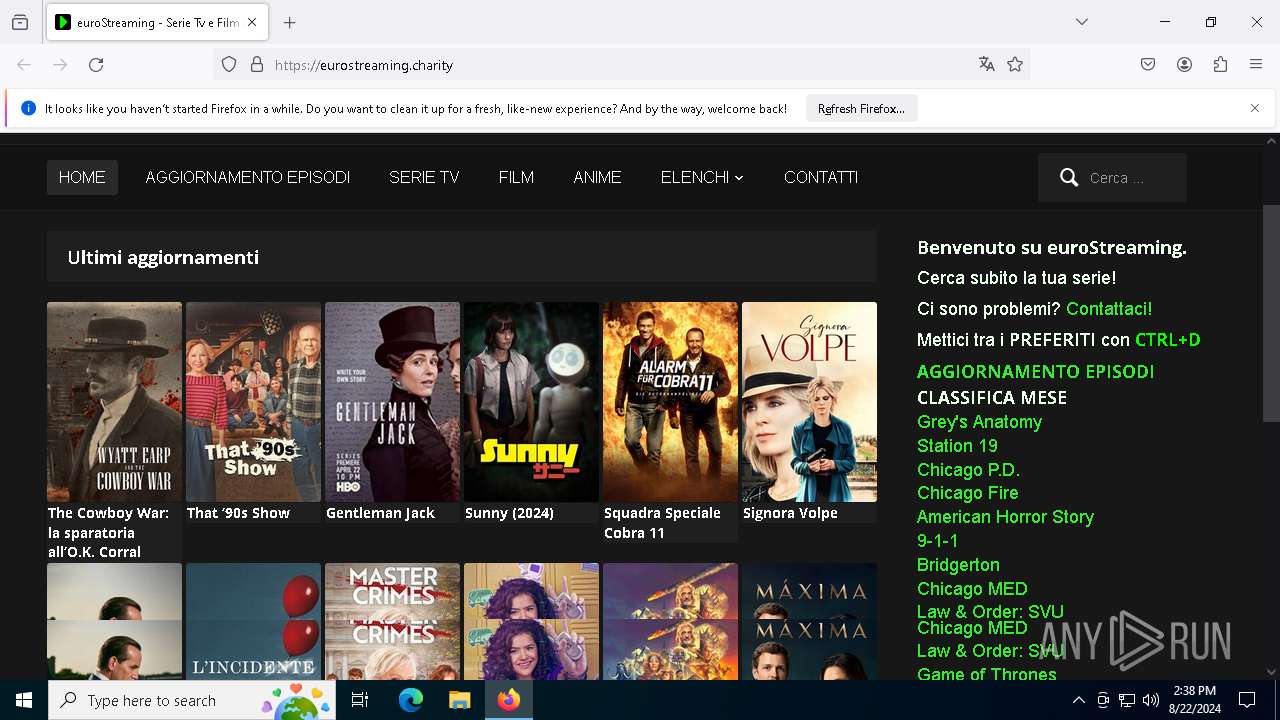The width and height of the screenshot is (1280, 720).
Task: Click the Contattaci! link
Action: (x=1109, y=309)
